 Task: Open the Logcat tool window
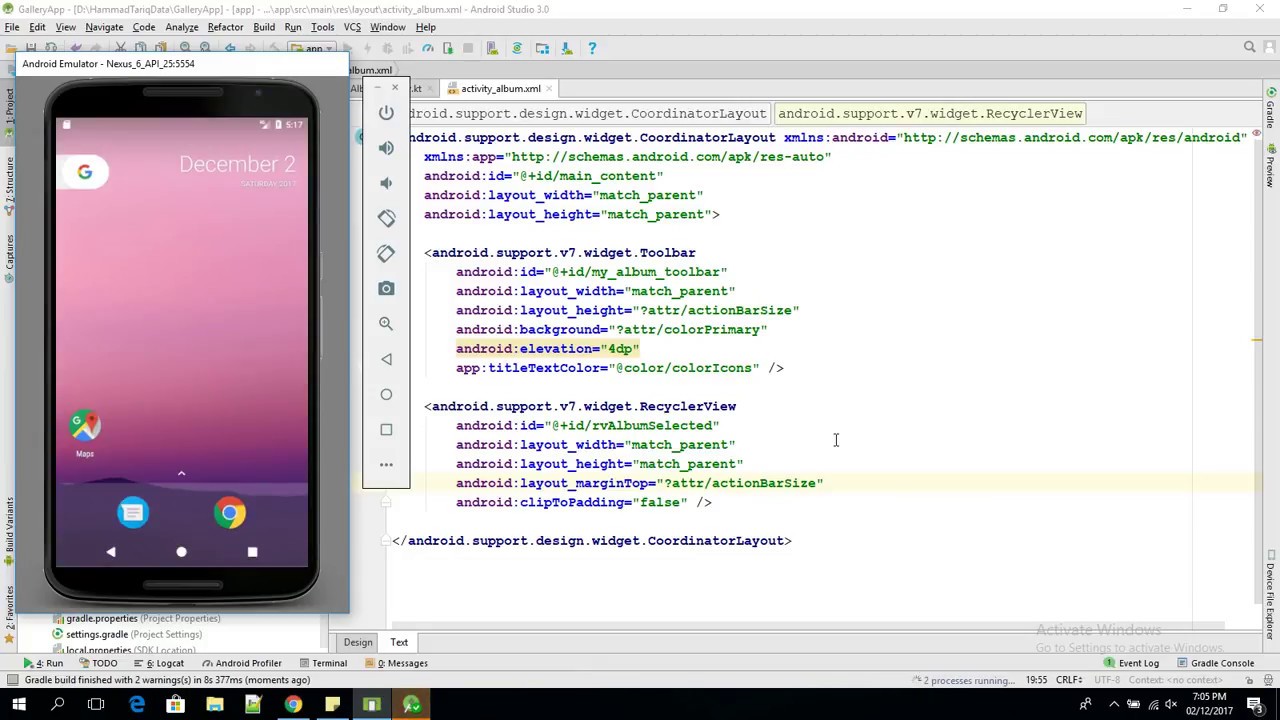[158, 663]
